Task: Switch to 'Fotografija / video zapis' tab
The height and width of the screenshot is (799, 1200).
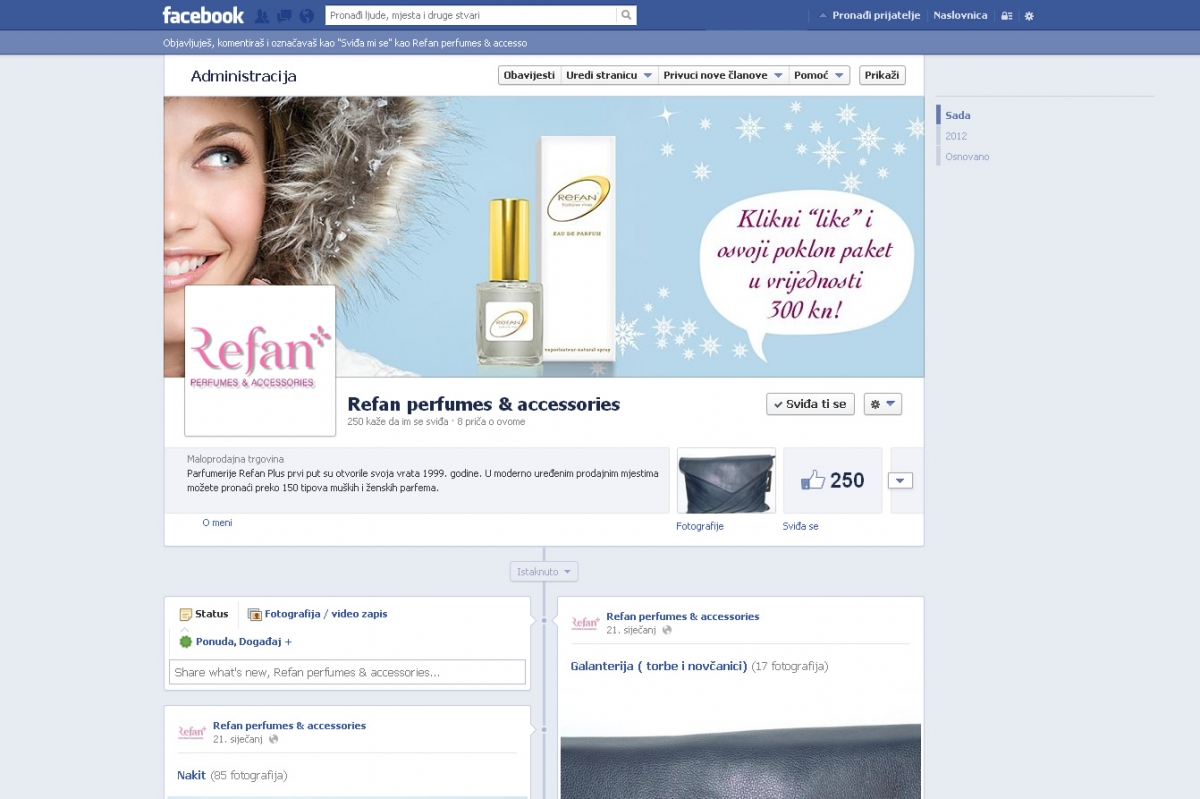Action: pyautogui.click(x=318, y=614)
